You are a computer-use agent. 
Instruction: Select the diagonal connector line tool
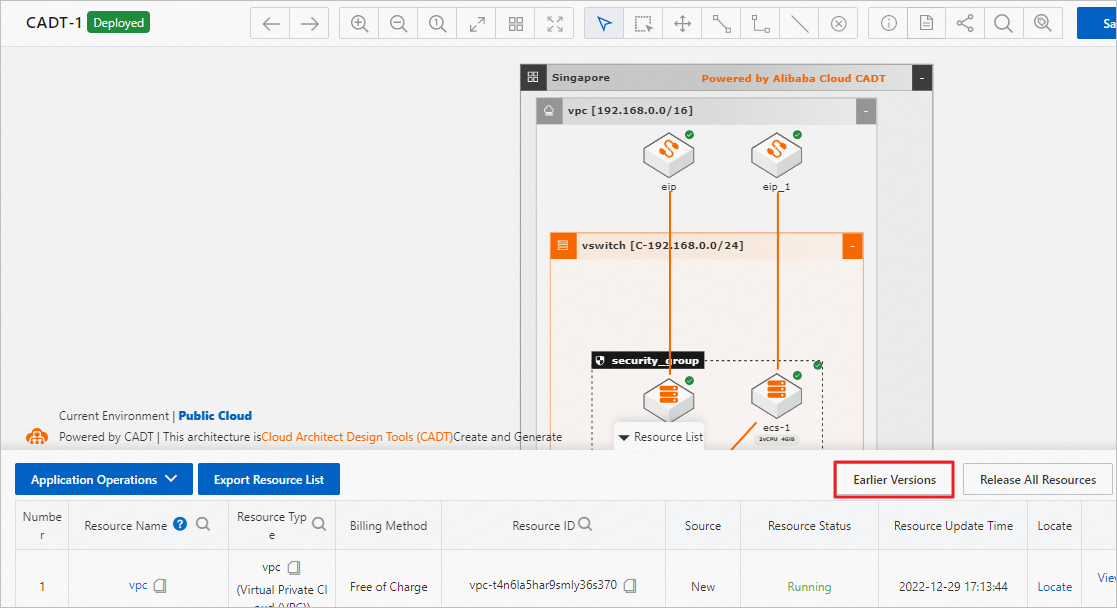(722, 24)
